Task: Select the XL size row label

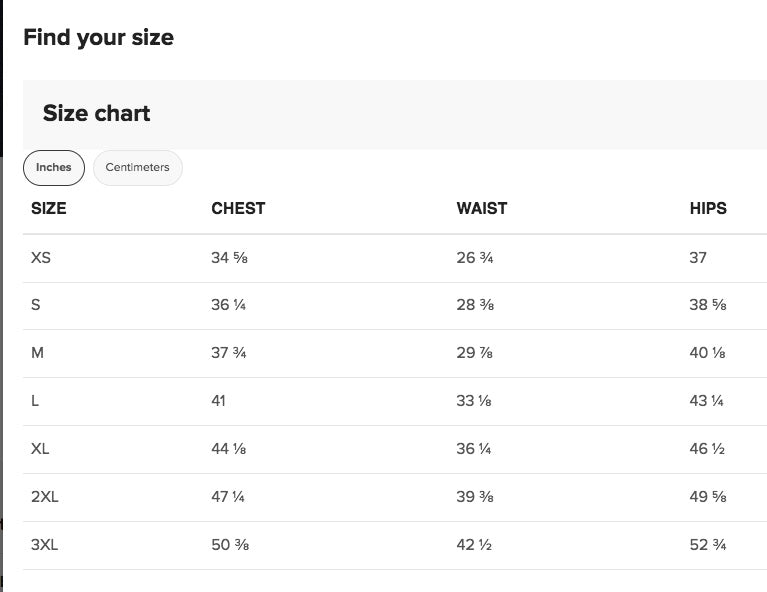Action: [x=40, y=449]
